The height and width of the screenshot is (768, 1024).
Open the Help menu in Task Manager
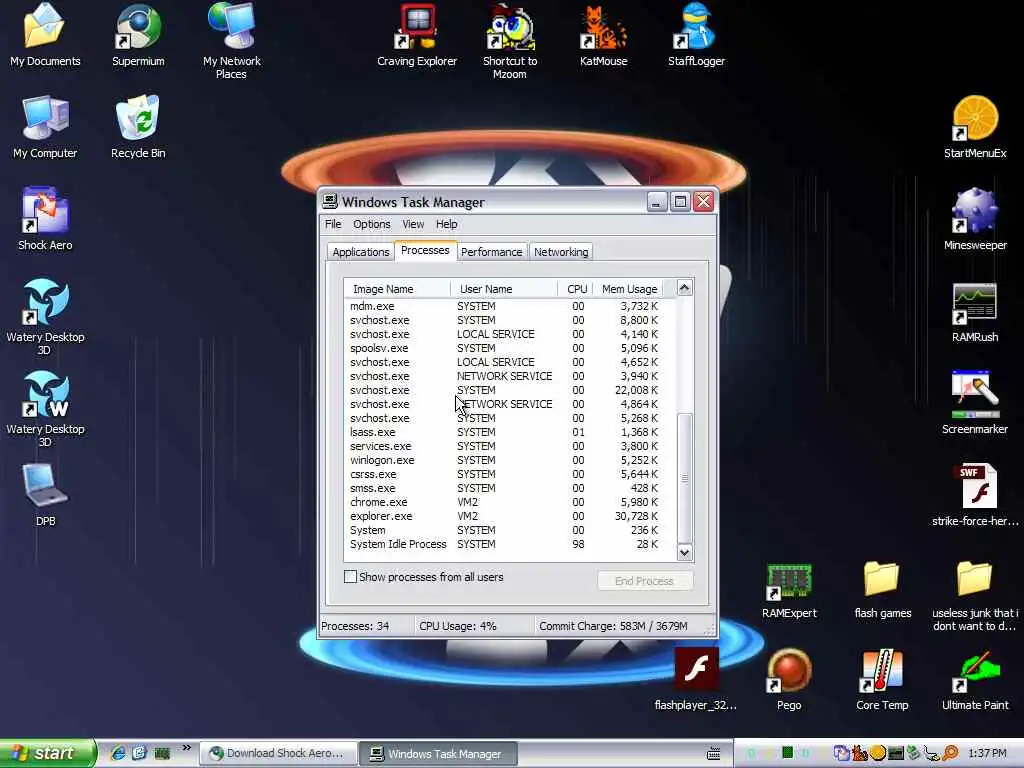(447, 224)
